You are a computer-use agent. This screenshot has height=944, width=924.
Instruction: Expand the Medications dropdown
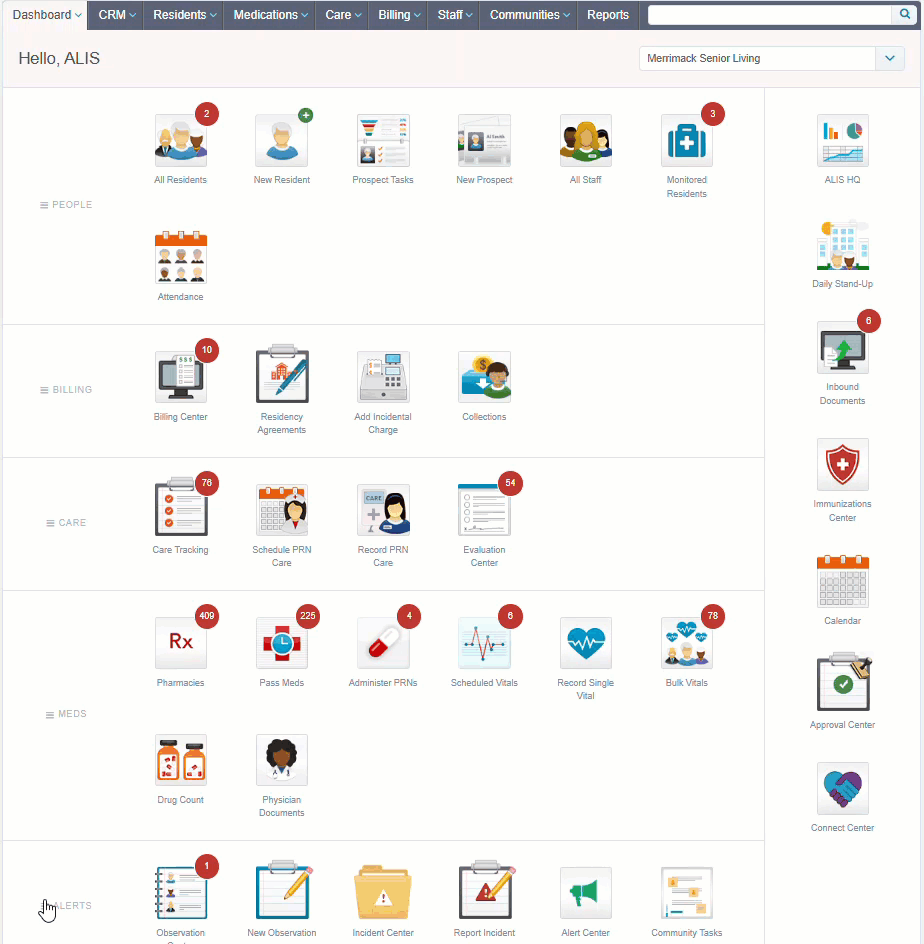pyautogui.click(x=268, y=14)
